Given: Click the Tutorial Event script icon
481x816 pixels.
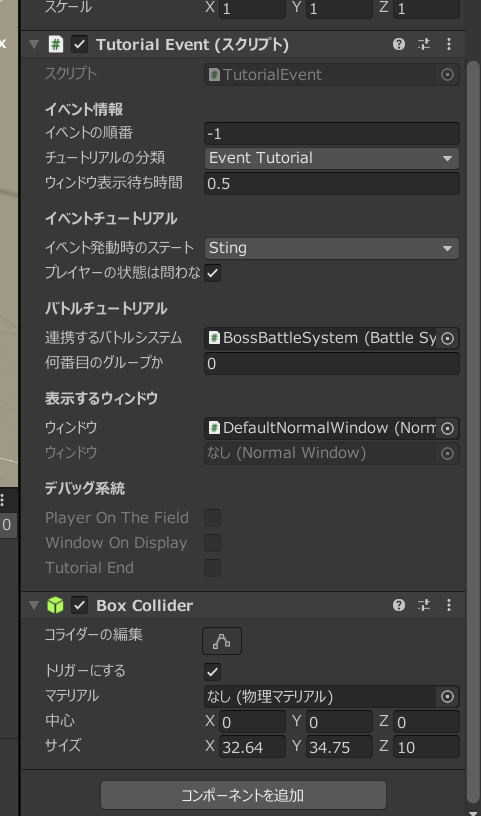Looking at the screenshot, I should click(55, 45).
